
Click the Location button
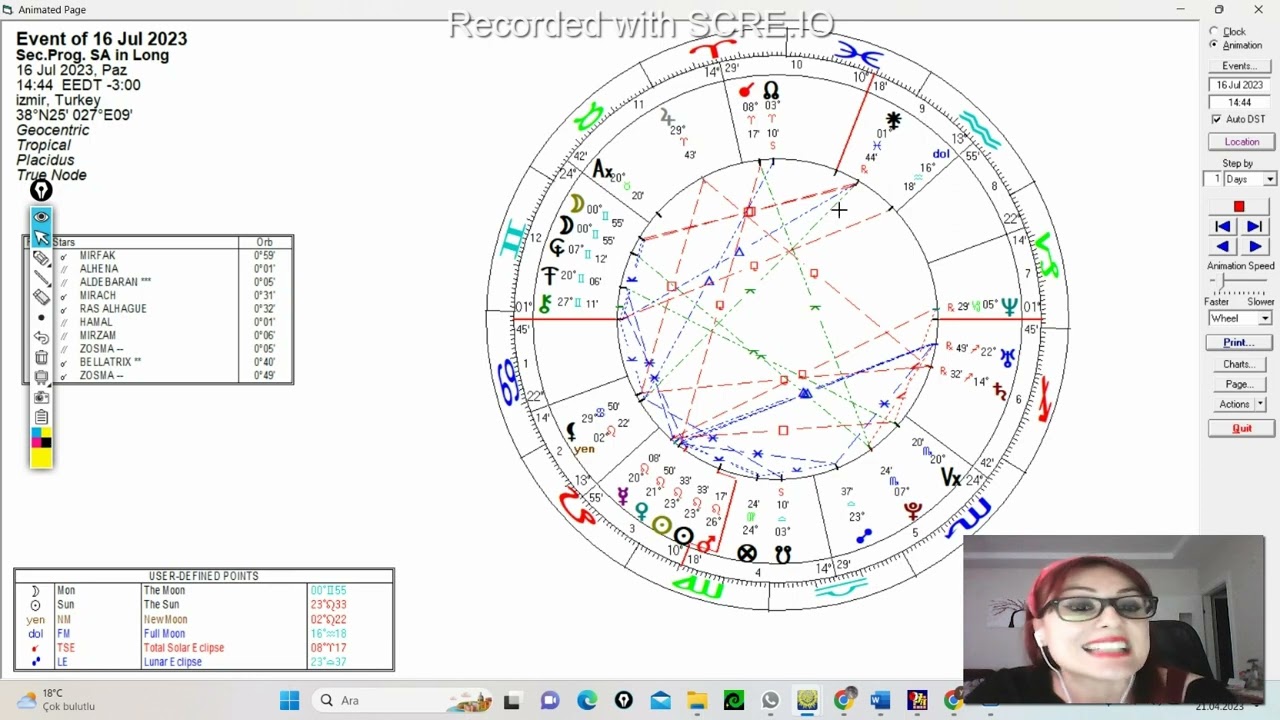(1241, 142)
